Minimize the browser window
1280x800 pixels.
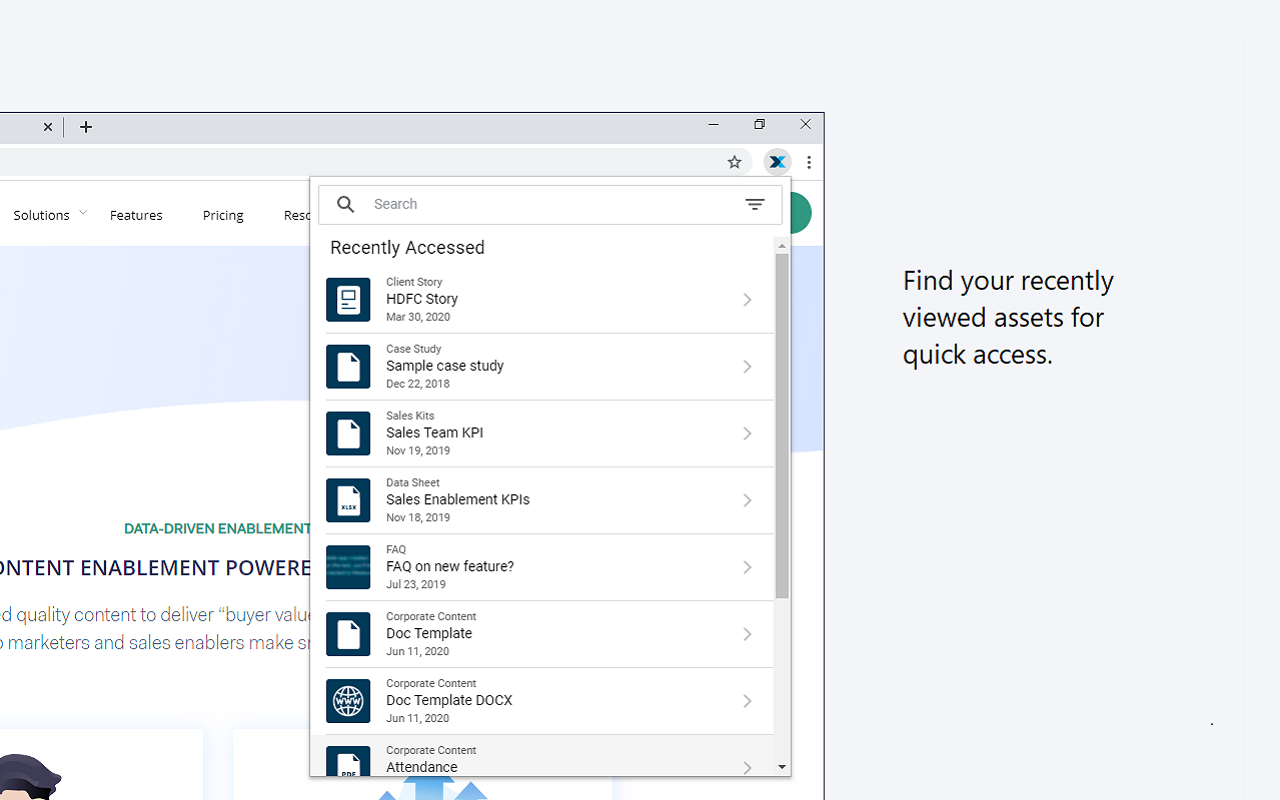pos(713,125)
